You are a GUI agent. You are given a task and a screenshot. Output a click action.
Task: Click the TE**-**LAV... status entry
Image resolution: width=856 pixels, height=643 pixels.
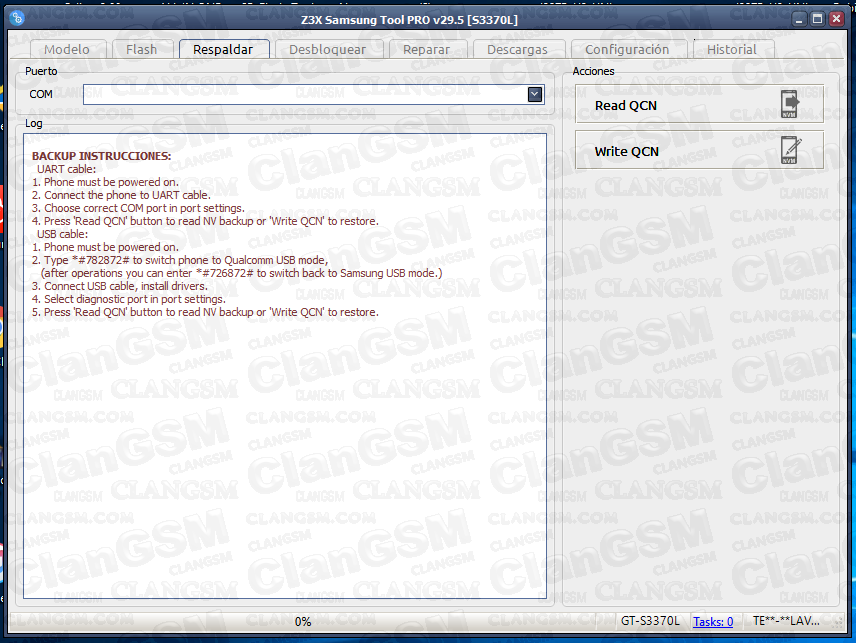pyautogui.click(x=786, y=621)
